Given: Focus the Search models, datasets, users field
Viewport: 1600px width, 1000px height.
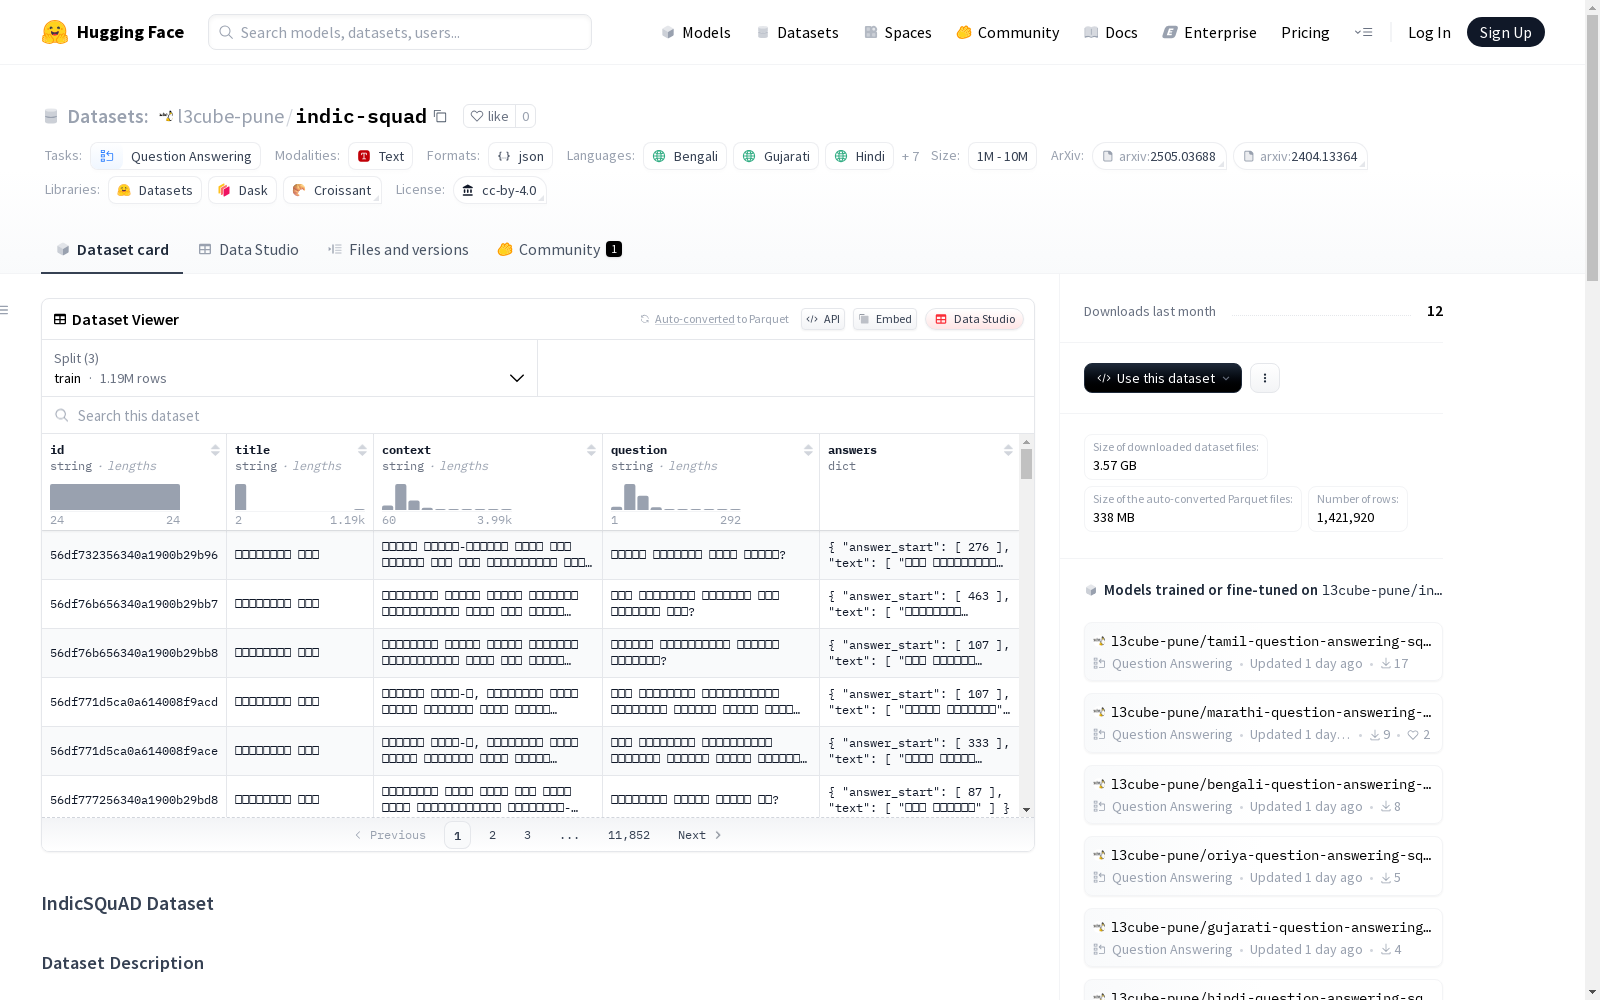Looking at the screenshot, I should coord(400,32).
